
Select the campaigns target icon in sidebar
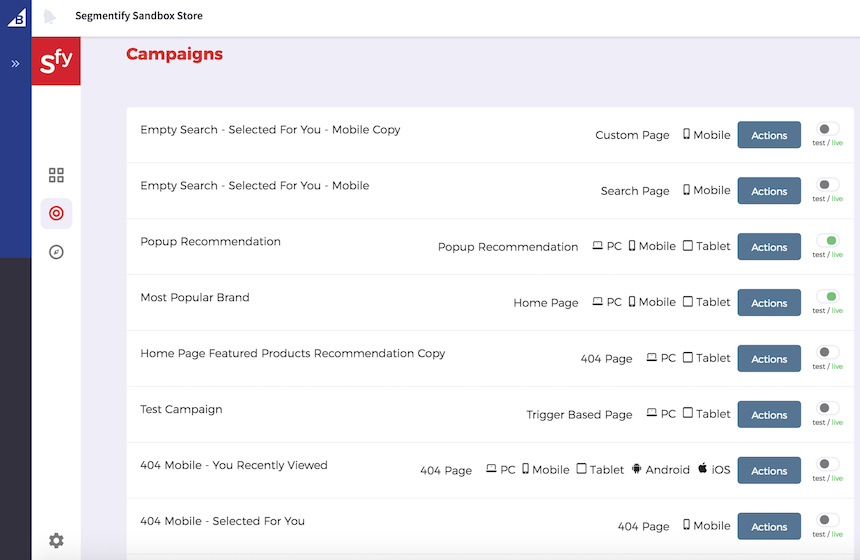[56, 213]
